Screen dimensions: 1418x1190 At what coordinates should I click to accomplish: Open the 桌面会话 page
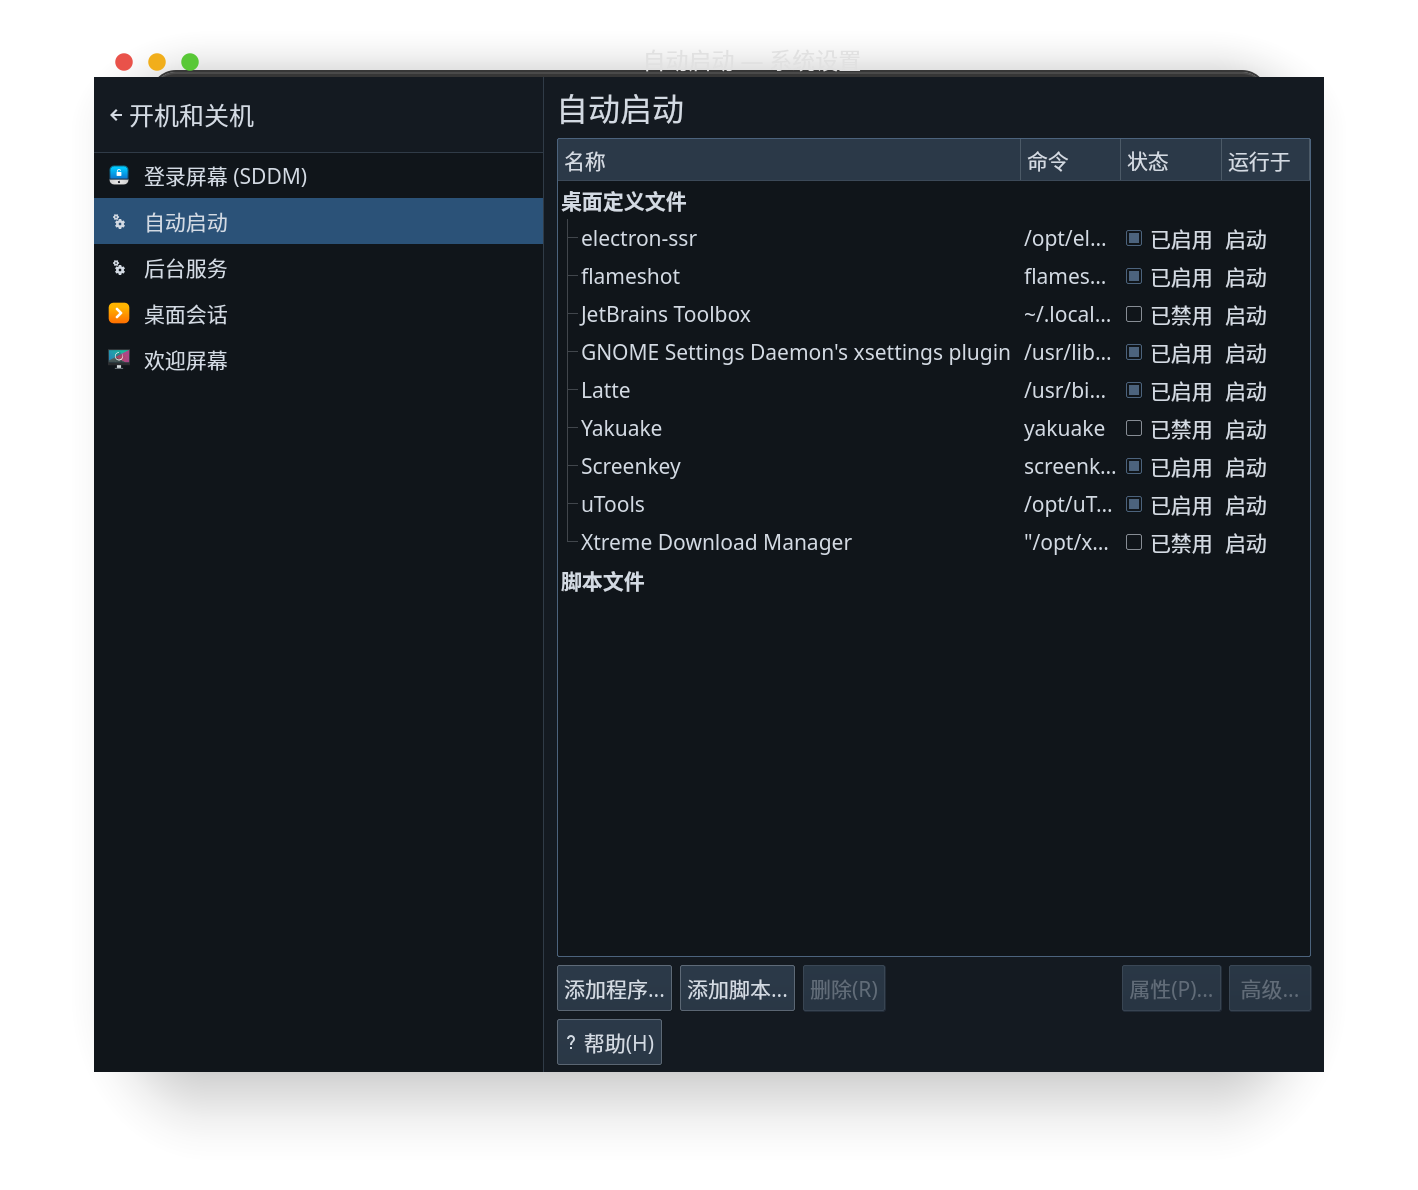click(318, 314)
